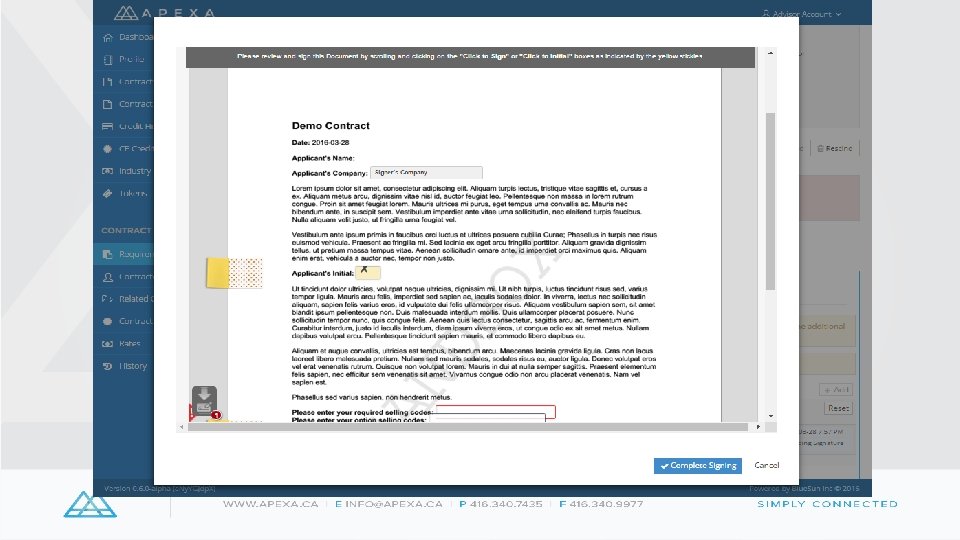Select the highlighted Requirements sidebar icon
This screenshot has width=960, height=540.
pyautogui.click(x=108, y=254)
